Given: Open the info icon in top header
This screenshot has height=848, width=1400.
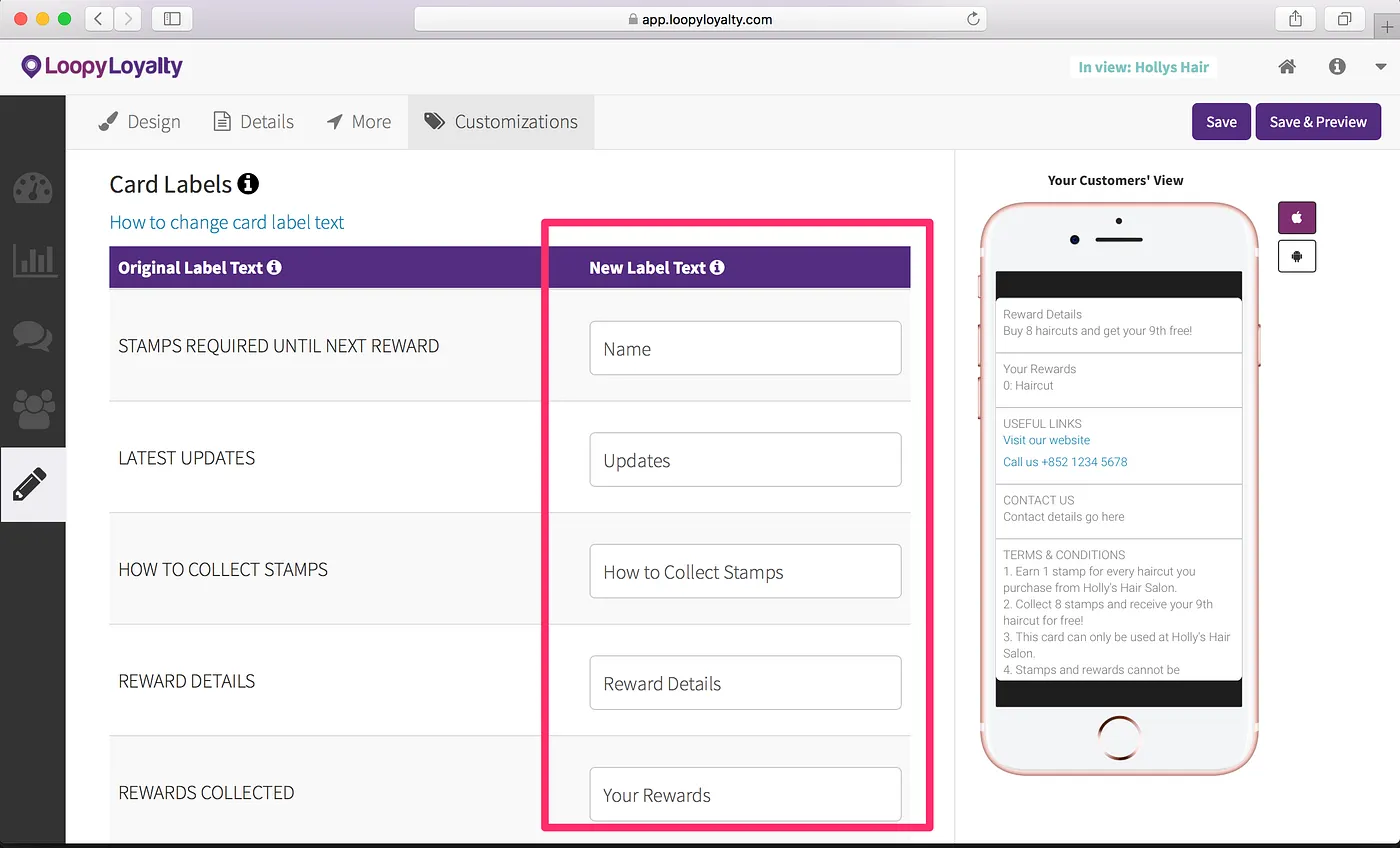Looking at the screenshot, I should [x=1337, y=67].
